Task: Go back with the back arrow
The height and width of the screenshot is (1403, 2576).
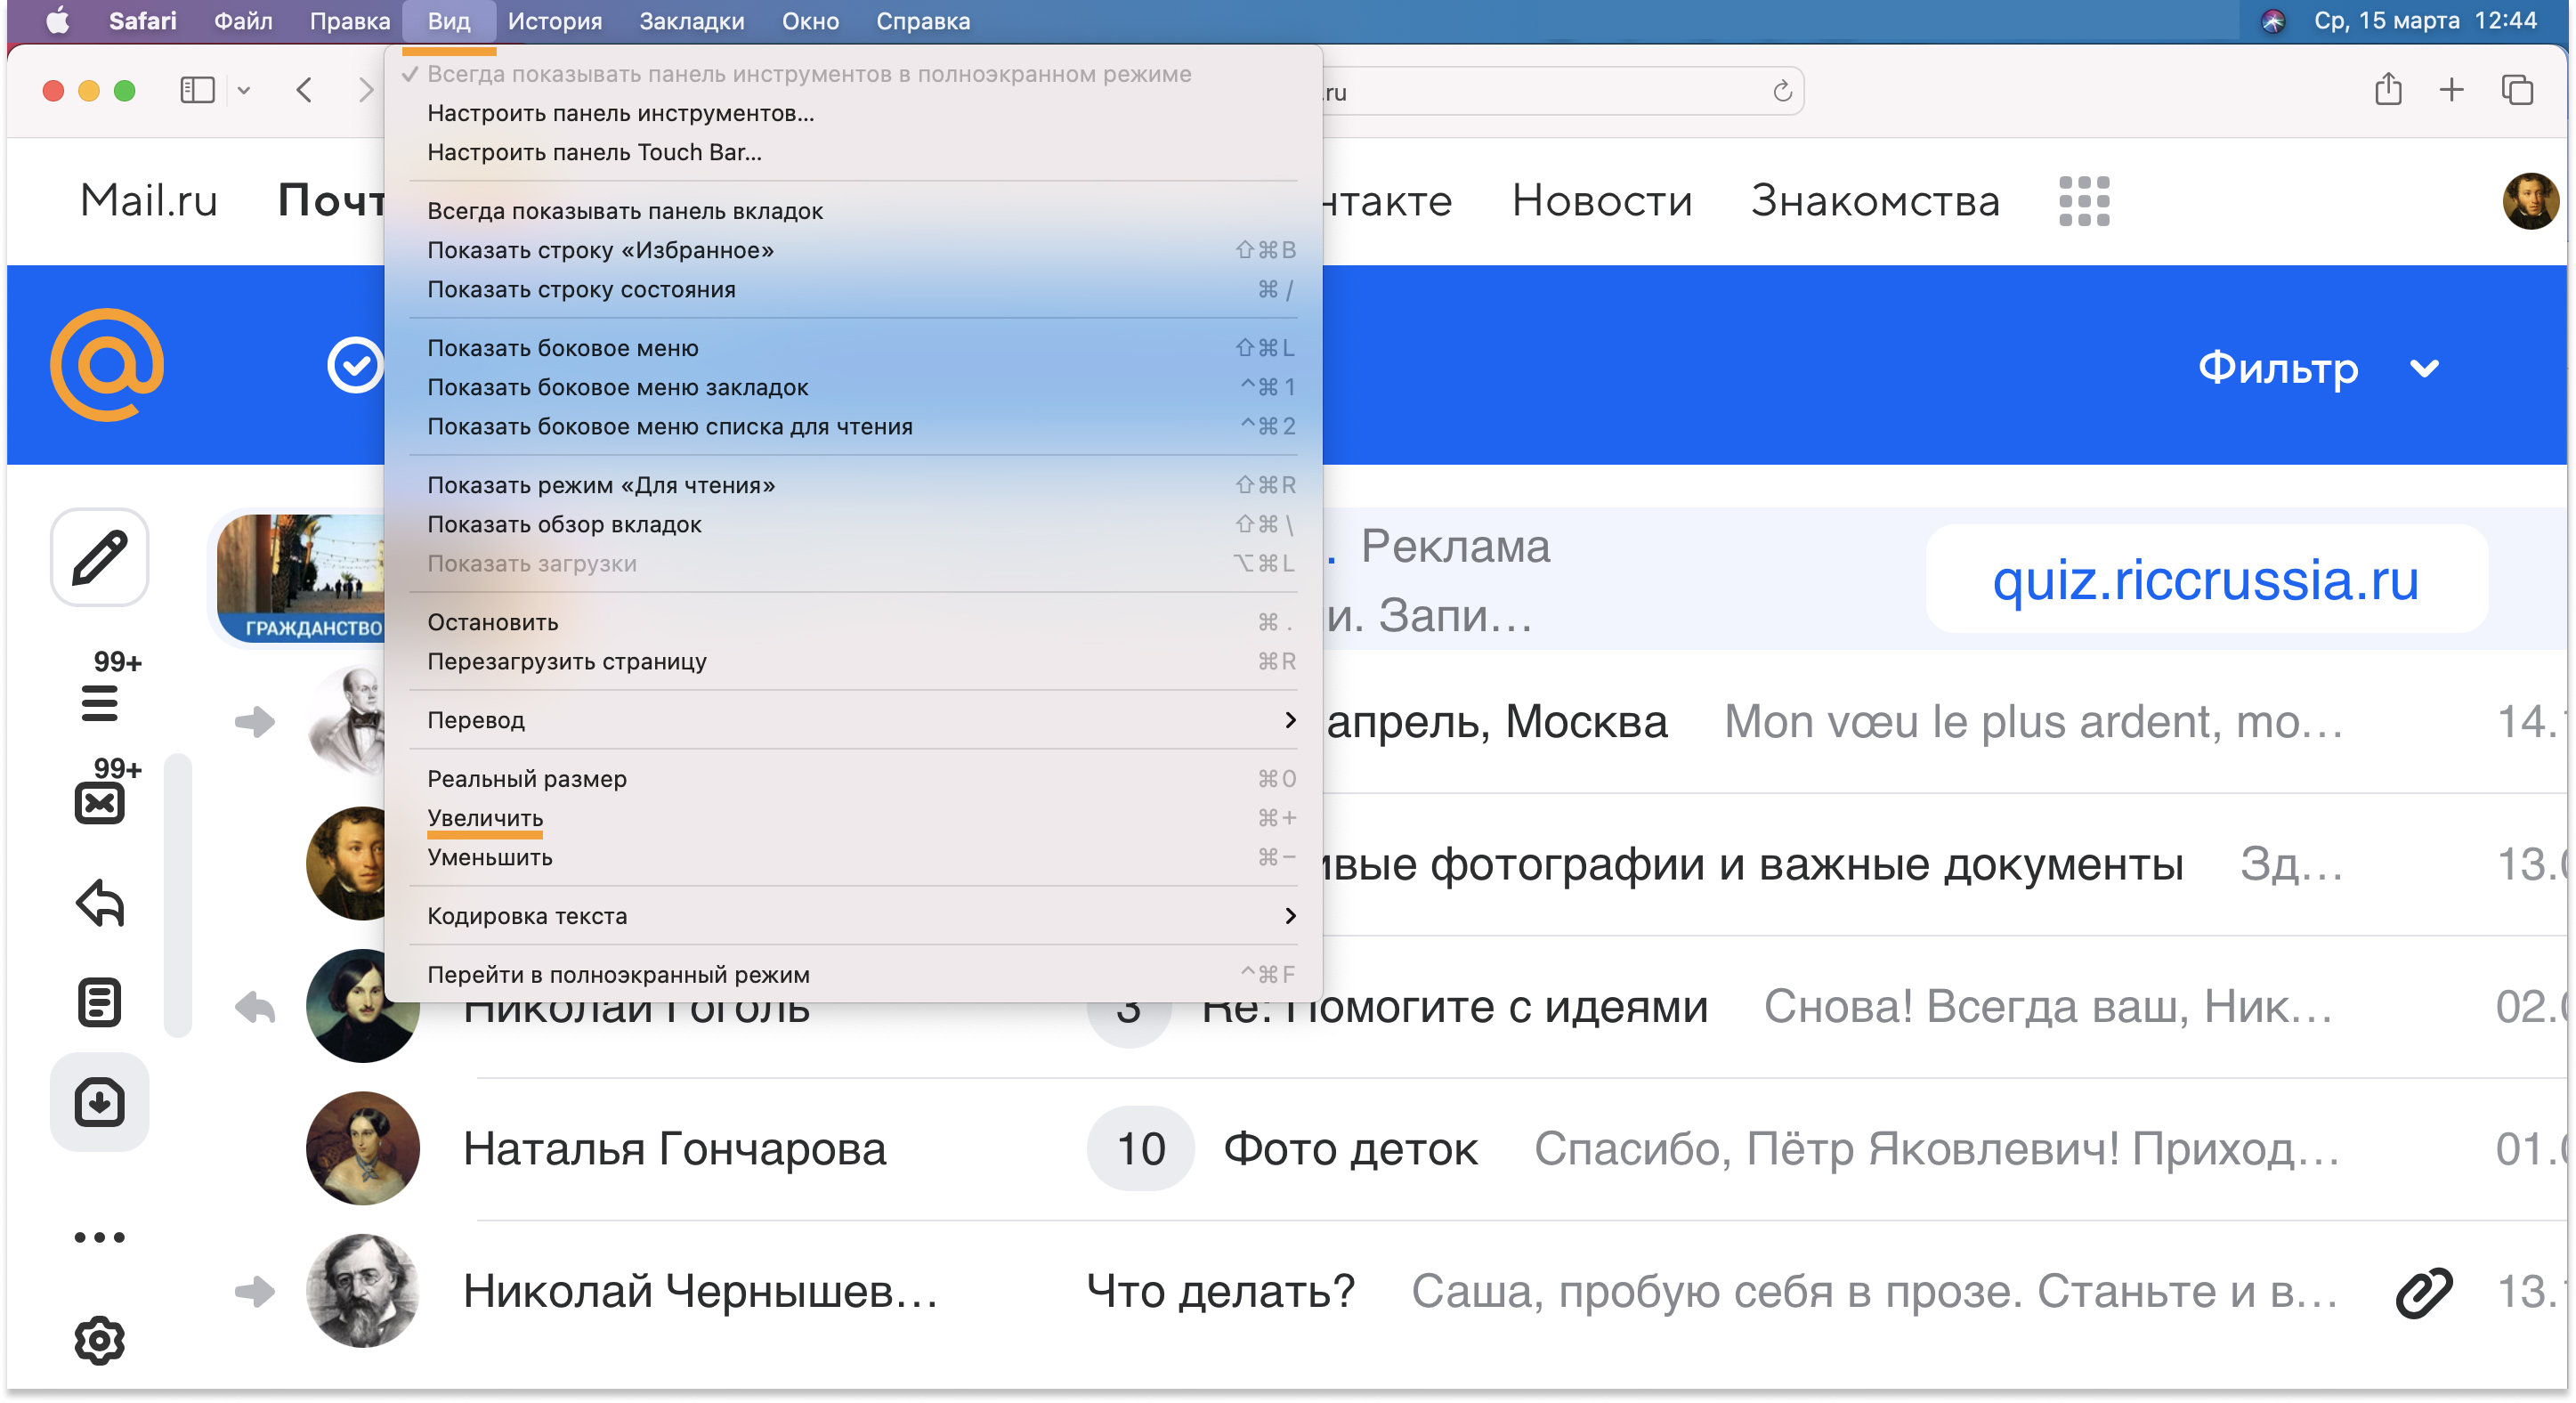Action: click(x=304, y=90)
